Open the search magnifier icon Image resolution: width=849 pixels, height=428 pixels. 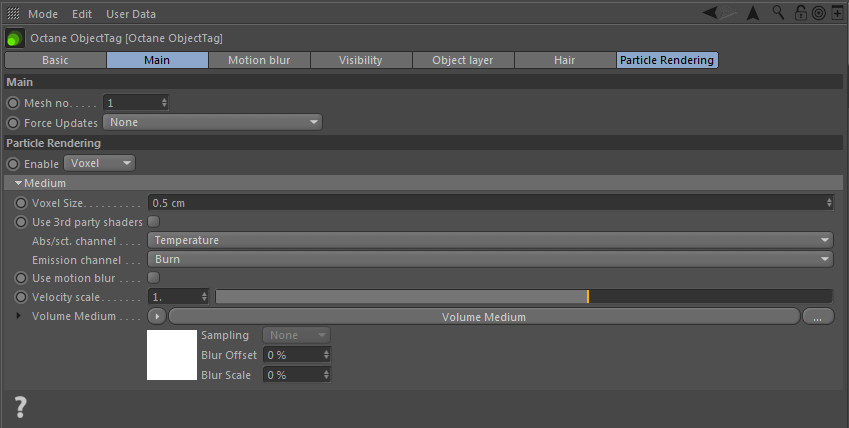click(x=778, y=12)
